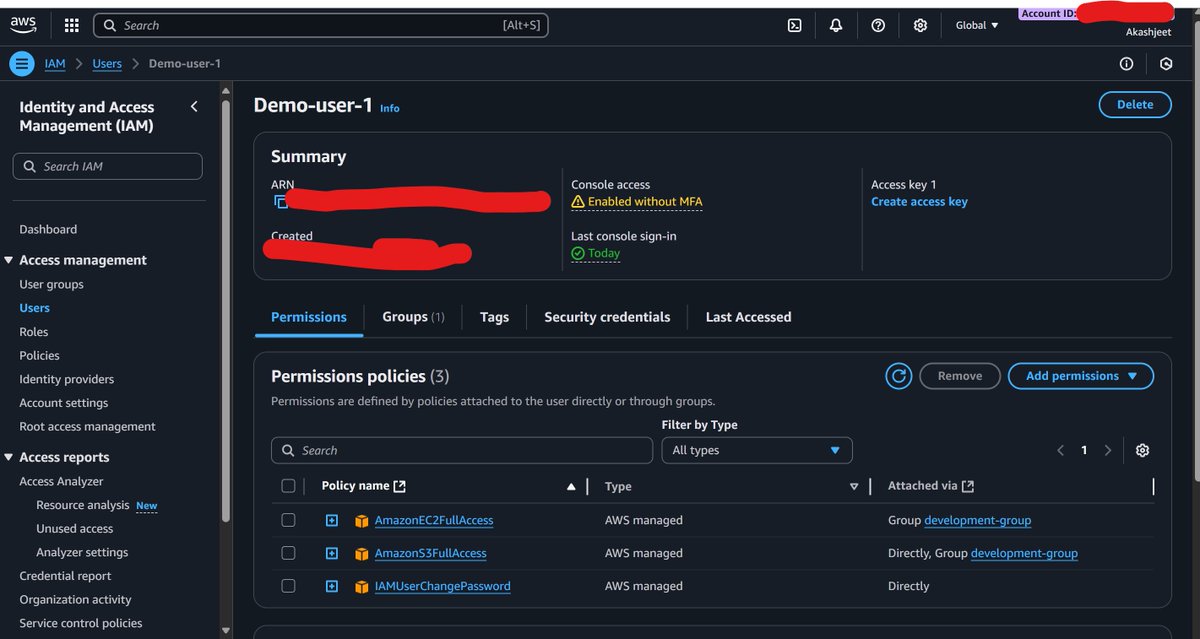This screenshot has height=639, width=1200.
Task: Expand the IAMUserChangePassword policy row
Action: (332, 586)
